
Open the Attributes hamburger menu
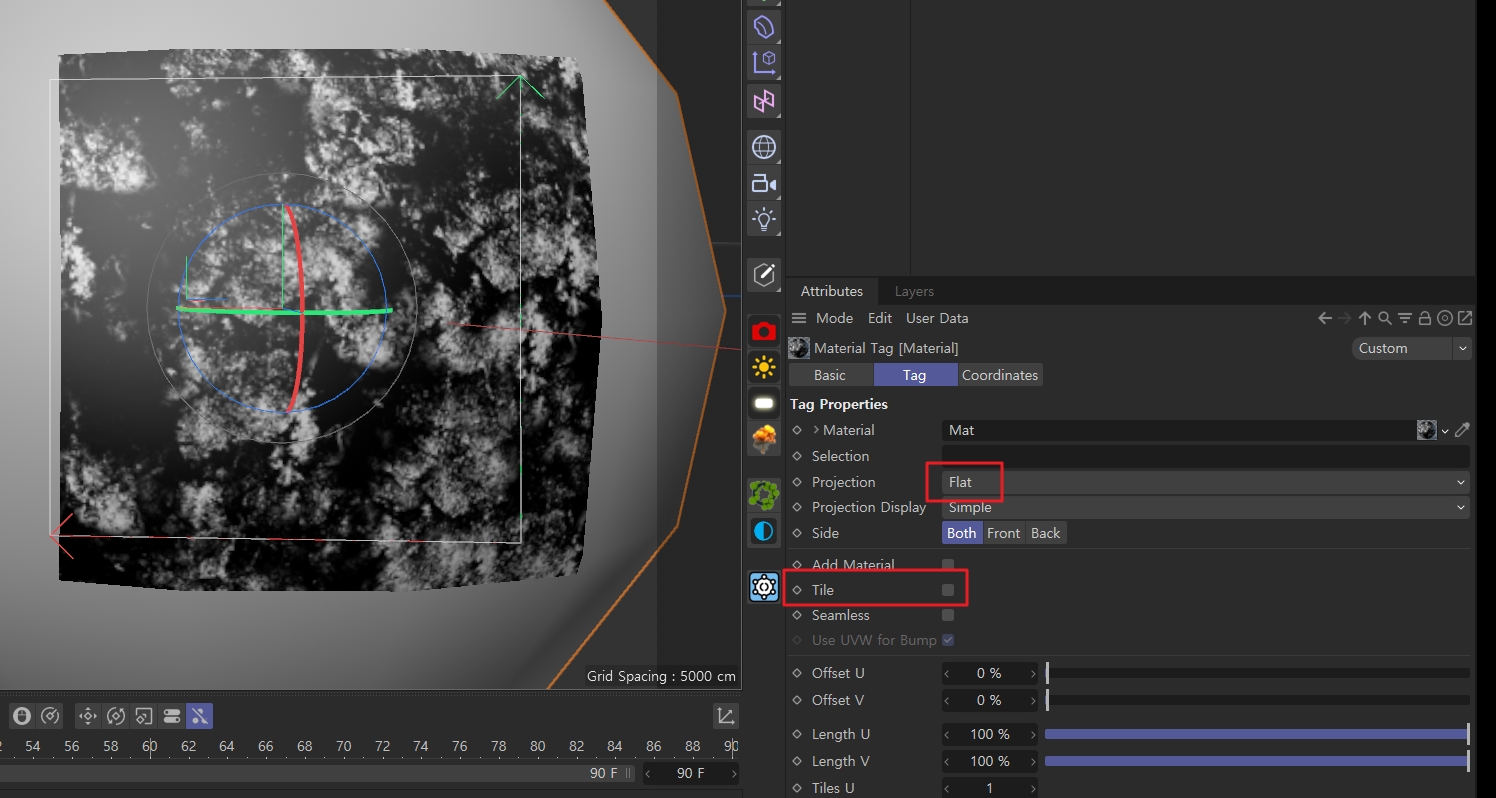click(x=799, y=318)
